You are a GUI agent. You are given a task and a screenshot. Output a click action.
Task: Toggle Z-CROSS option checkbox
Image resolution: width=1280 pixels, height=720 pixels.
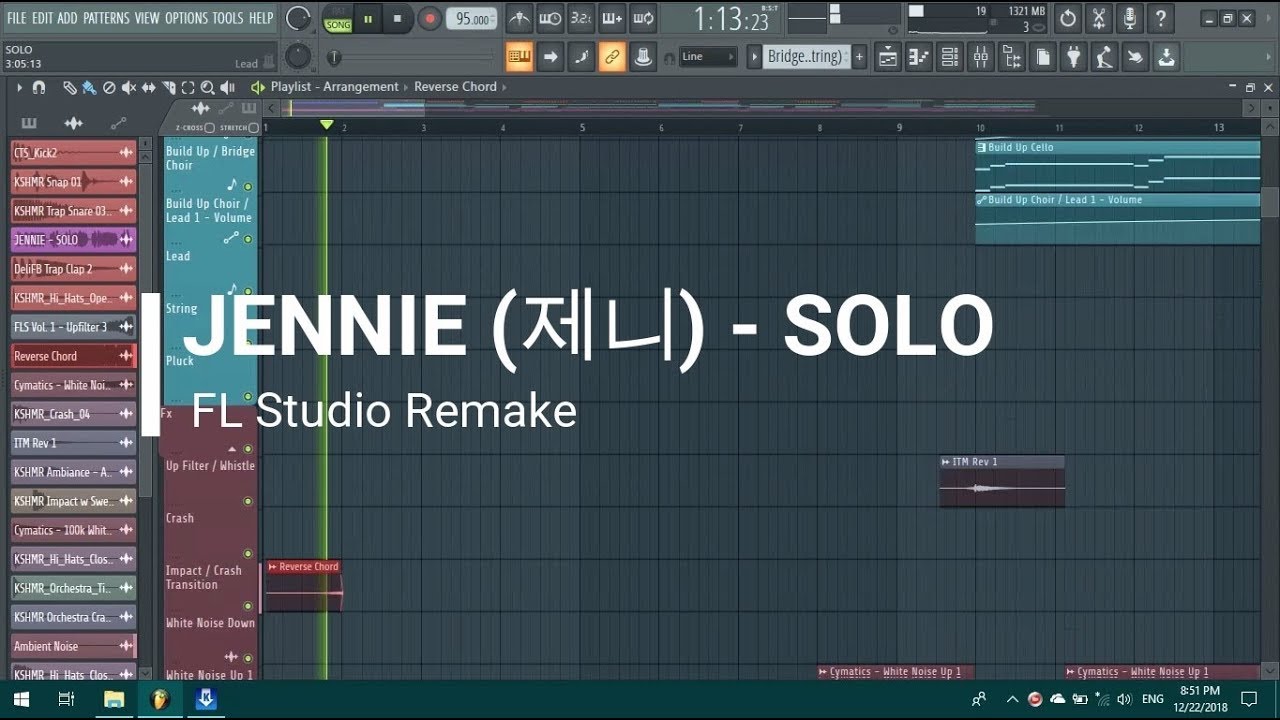pyautogui.click(x=210, y=128)
